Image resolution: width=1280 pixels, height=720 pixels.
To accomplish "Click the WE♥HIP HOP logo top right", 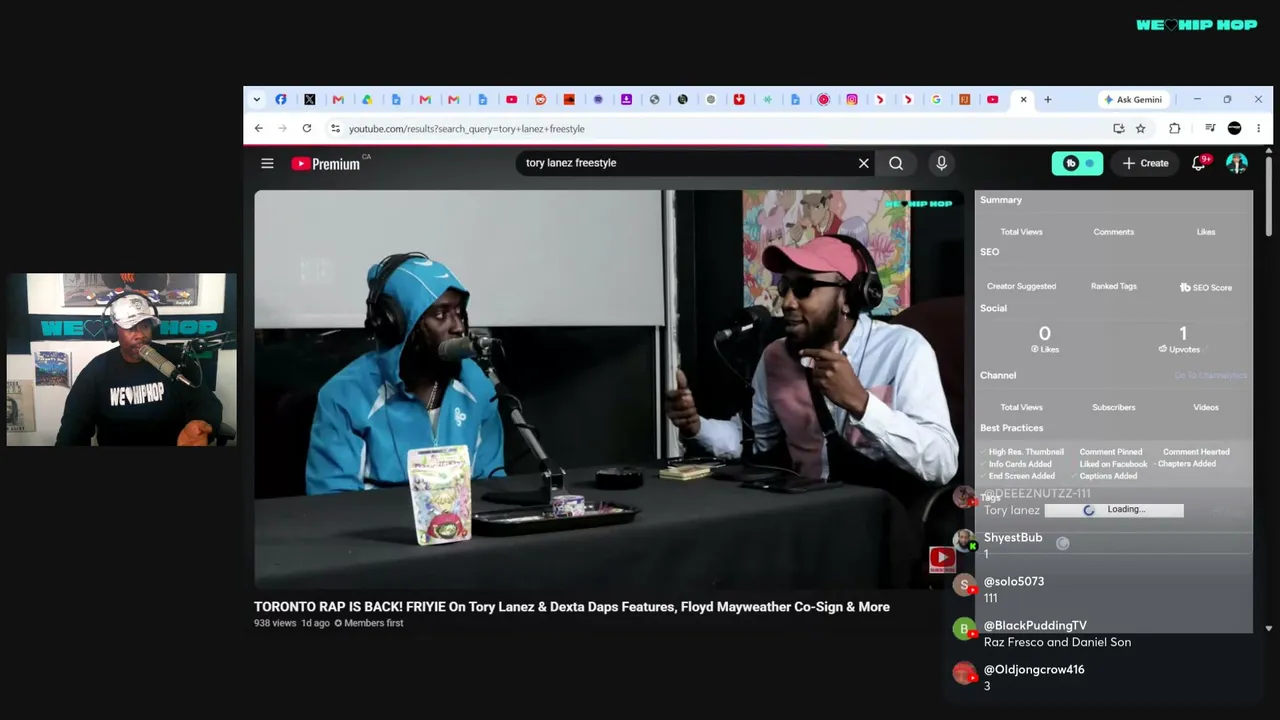I will pos(1197,25).
